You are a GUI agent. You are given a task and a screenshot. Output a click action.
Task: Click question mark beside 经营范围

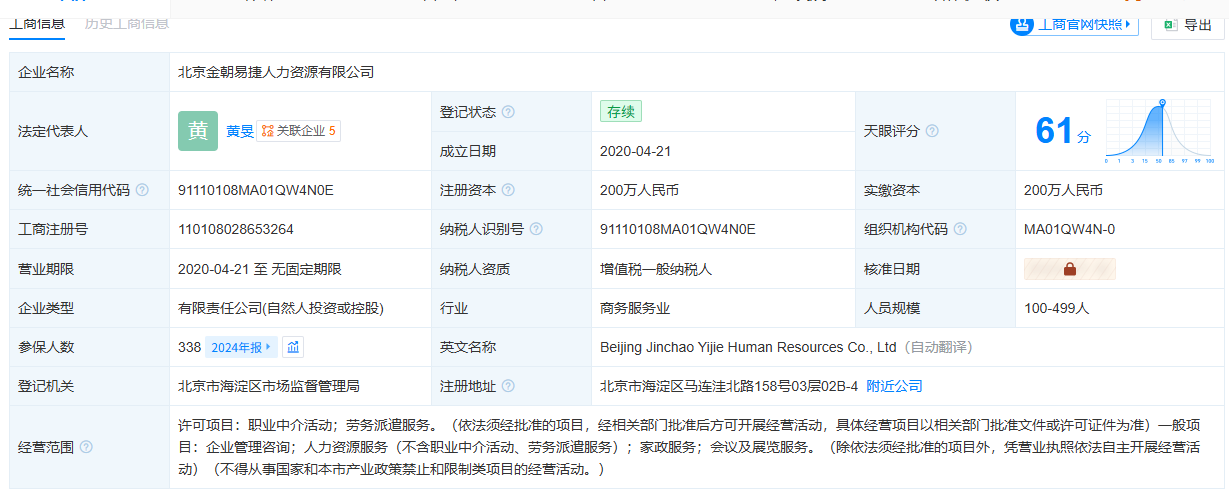[x=86, y=447]
